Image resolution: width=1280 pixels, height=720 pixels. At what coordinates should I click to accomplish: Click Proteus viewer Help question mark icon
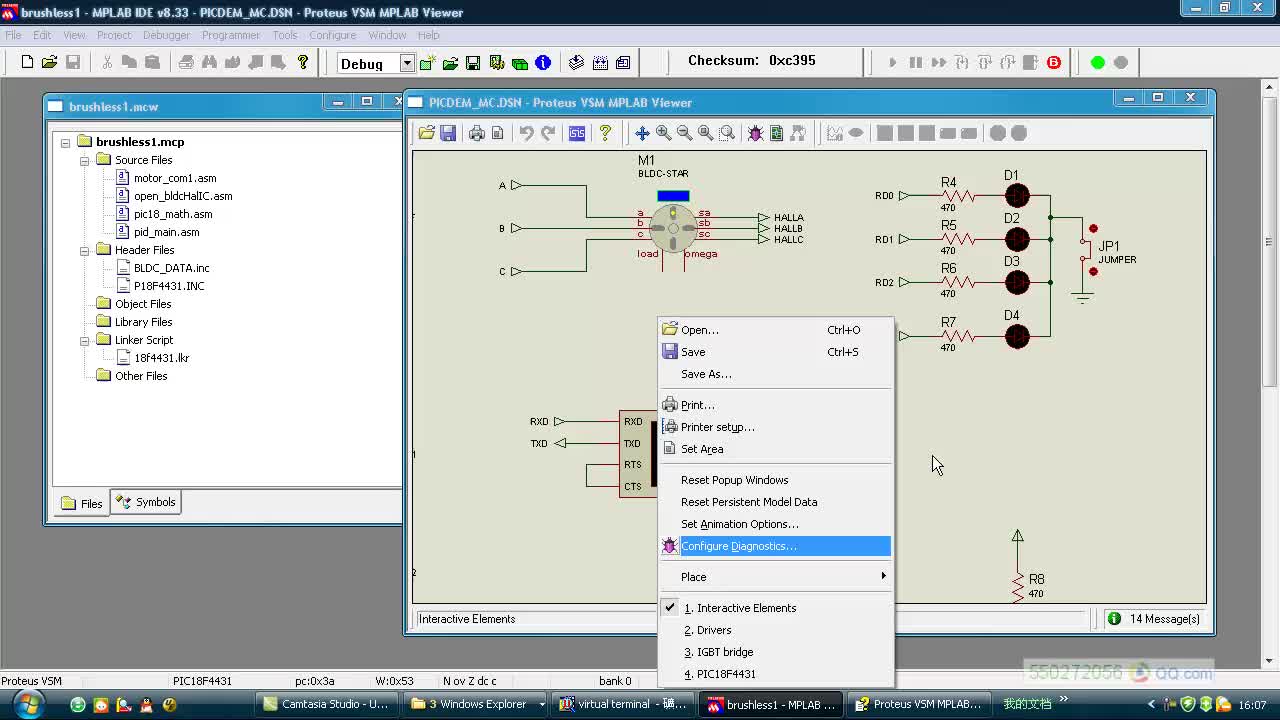[x=605, y=133]
